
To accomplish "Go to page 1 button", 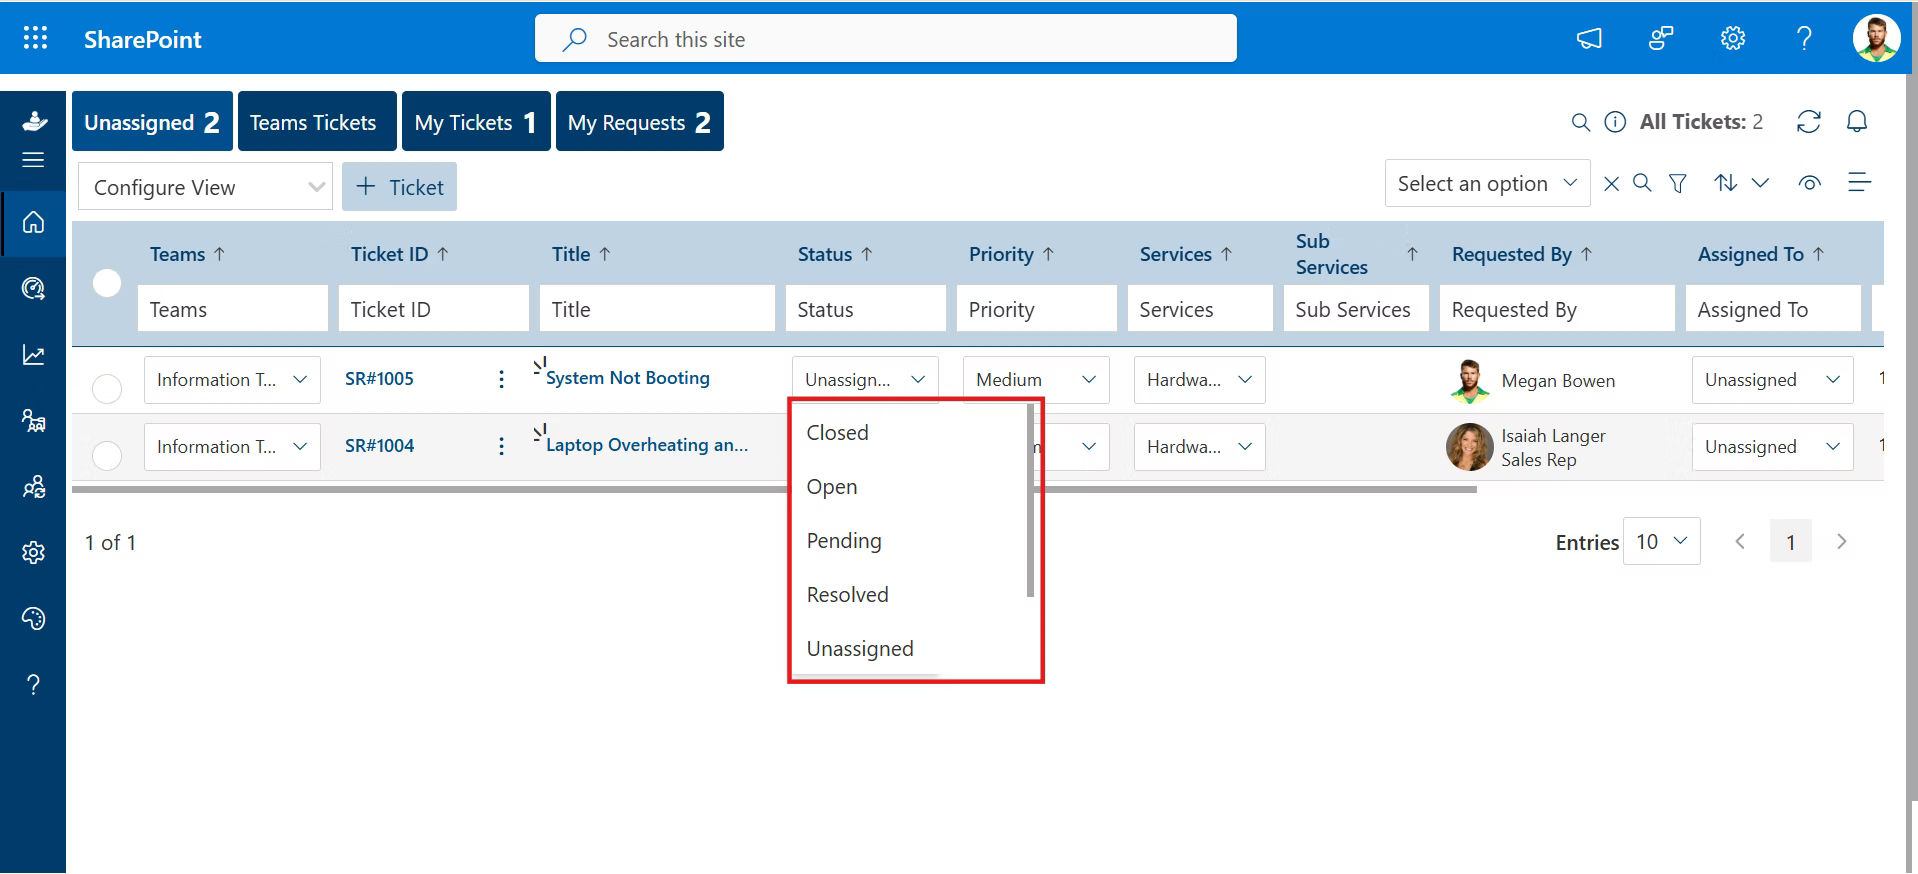I will click(x=1790, y=541).
